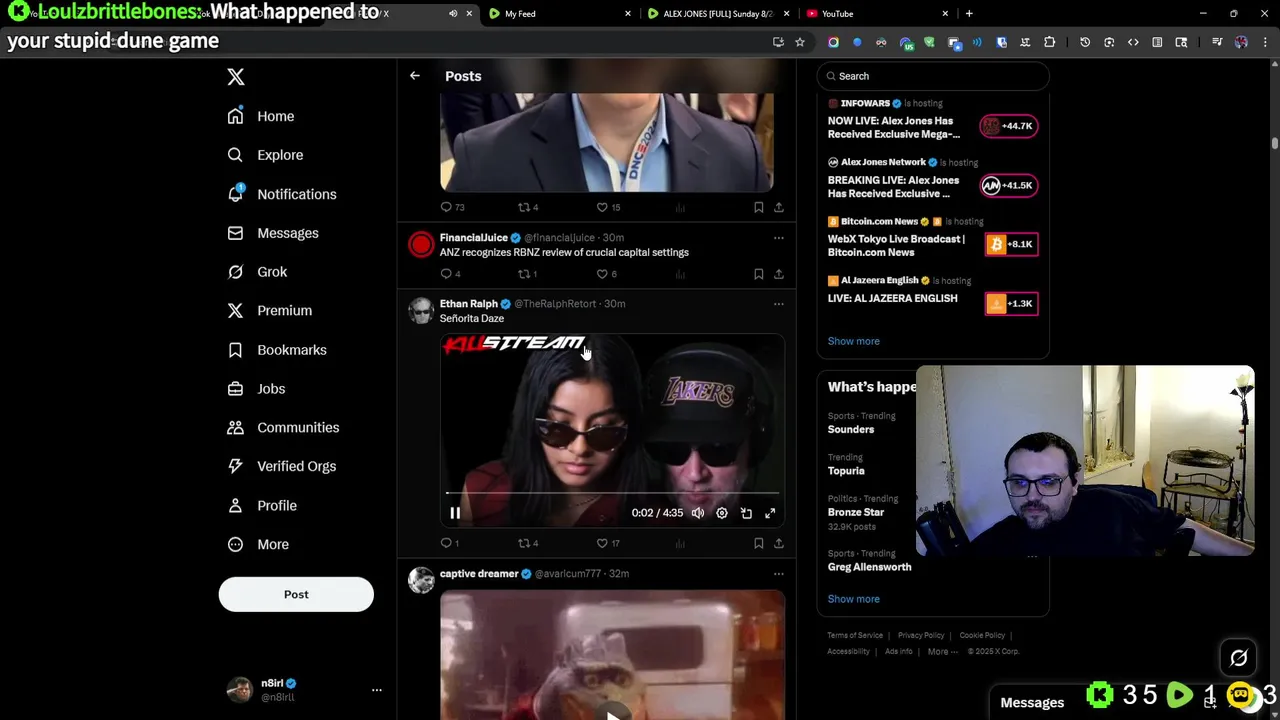
Task: Open the browser extensions puzzle menu
Action: click(1050, 42)
